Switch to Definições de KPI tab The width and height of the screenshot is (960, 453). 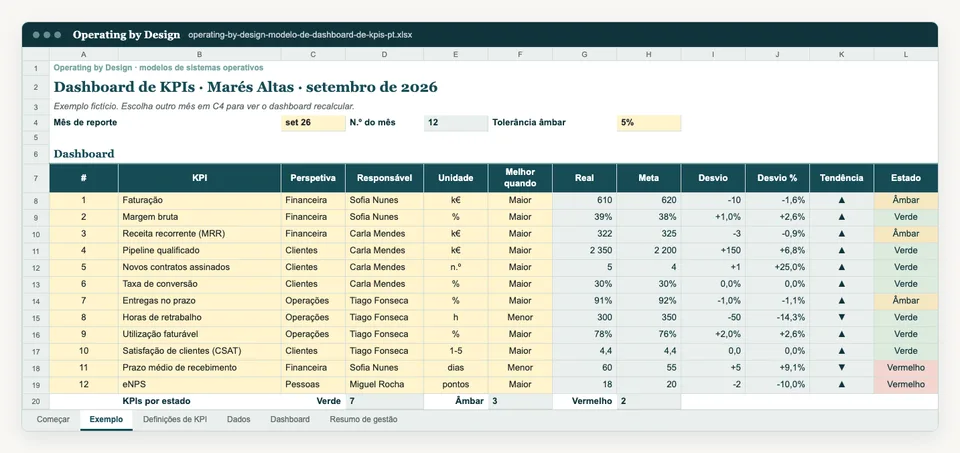pos(174,420)
